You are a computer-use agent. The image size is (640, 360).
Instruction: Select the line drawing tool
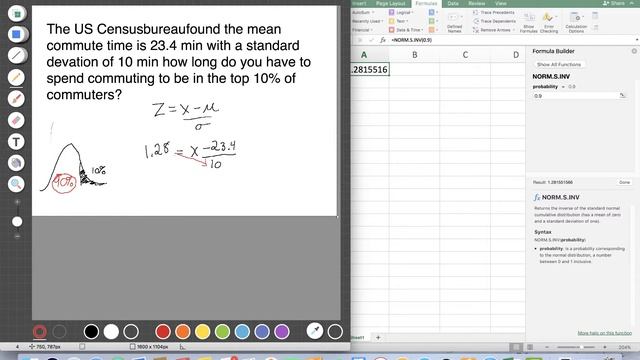16,56
